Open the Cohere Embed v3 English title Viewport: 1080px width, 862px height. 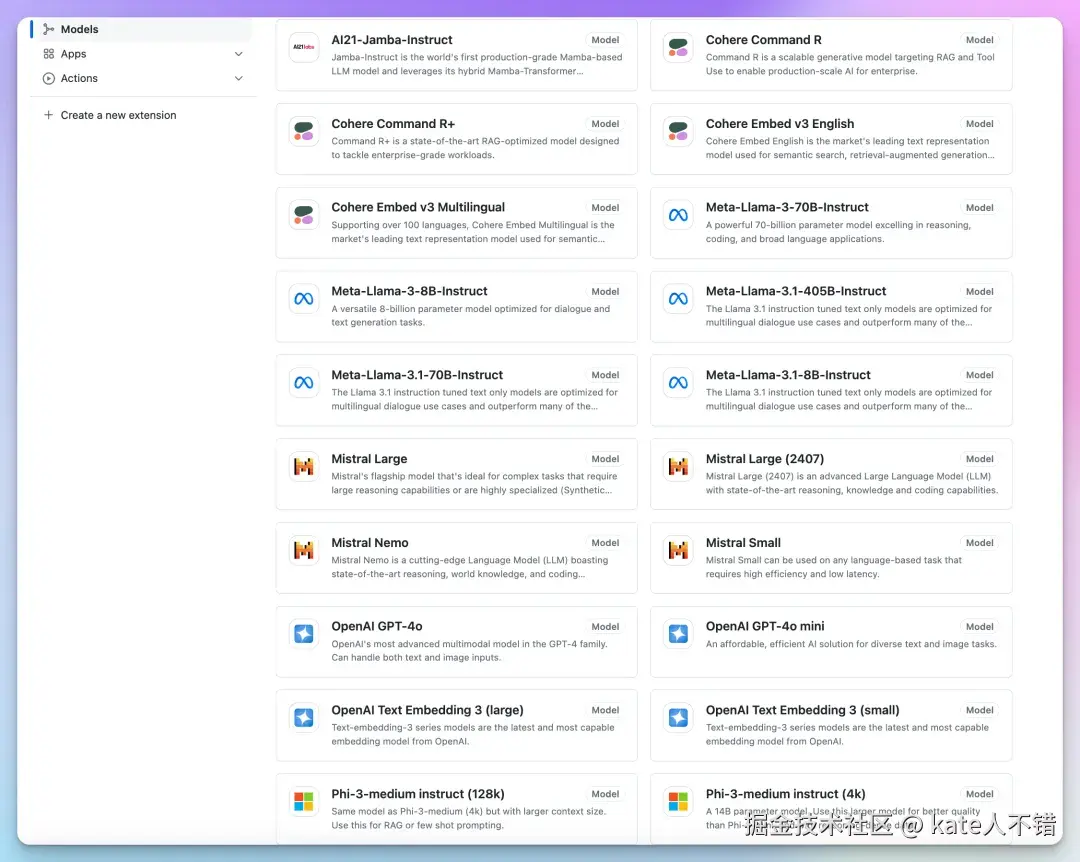point(780,124)
